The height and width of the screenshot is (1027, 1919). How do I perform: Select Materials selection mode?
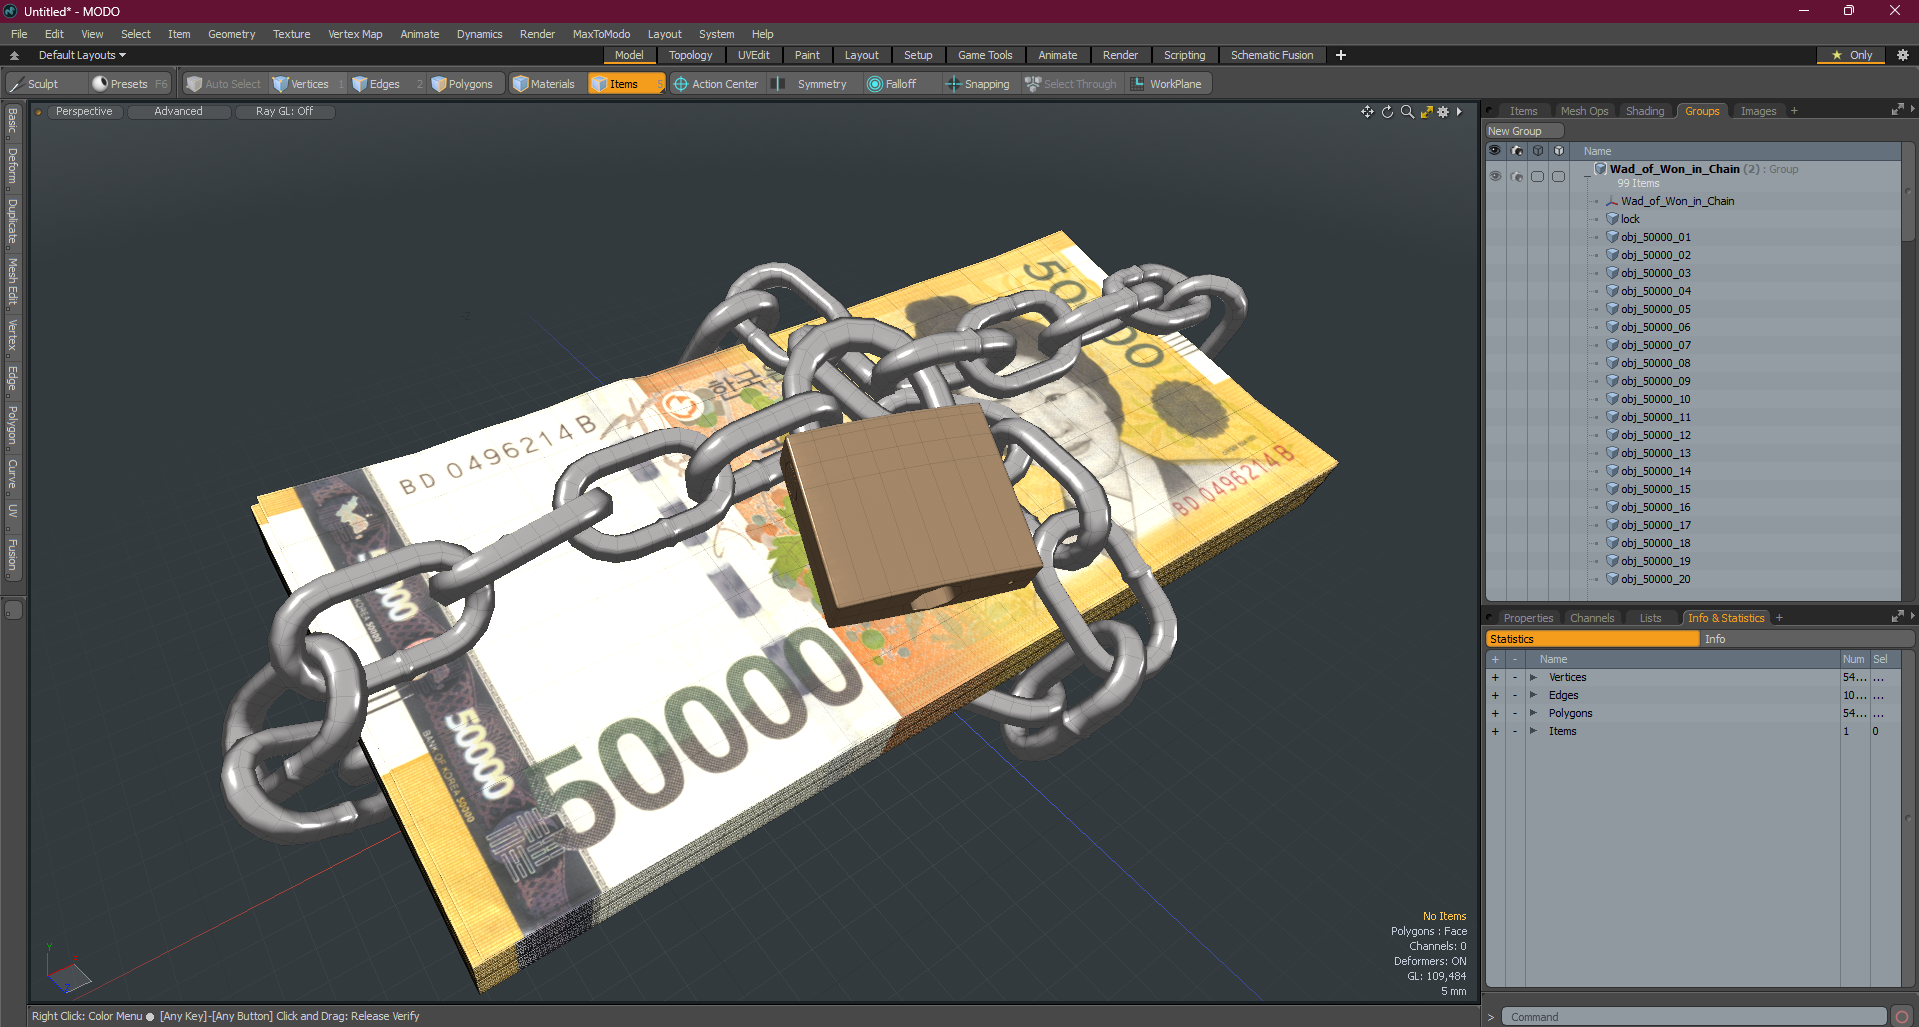[544, 84]
